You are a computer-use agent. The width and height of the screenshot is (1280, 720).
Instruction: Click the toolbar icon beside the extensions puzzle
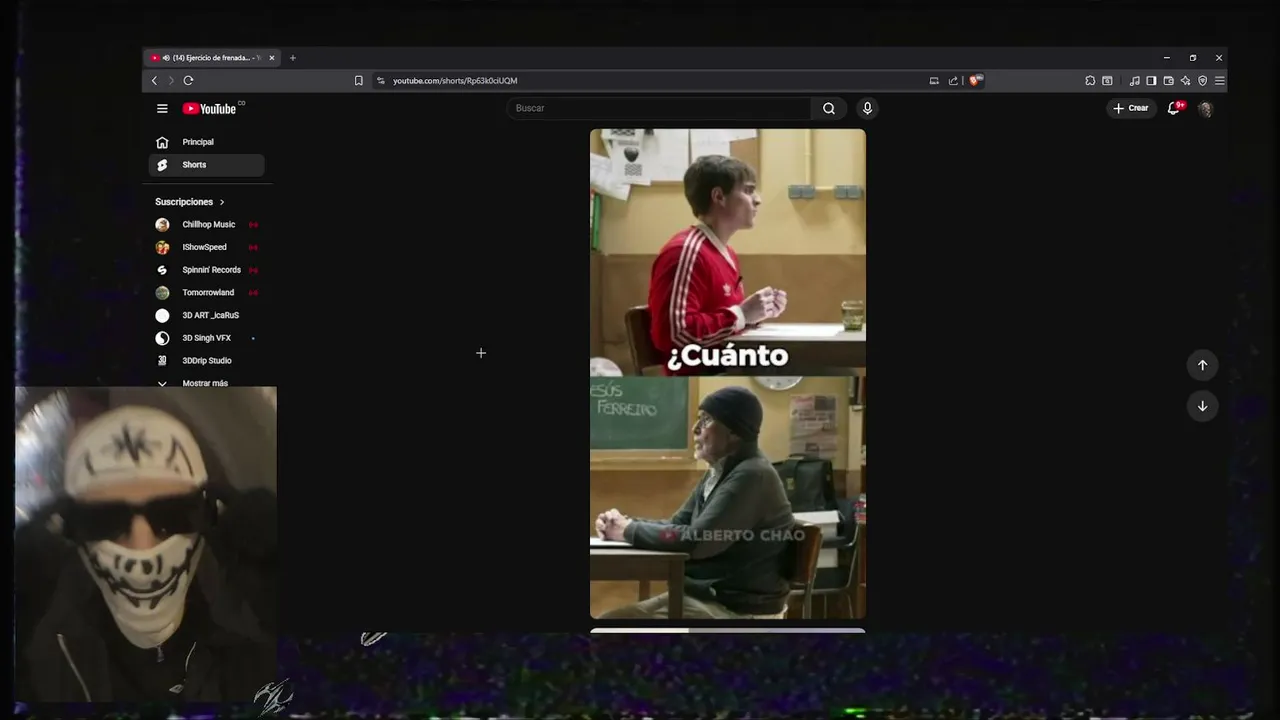1107,80
